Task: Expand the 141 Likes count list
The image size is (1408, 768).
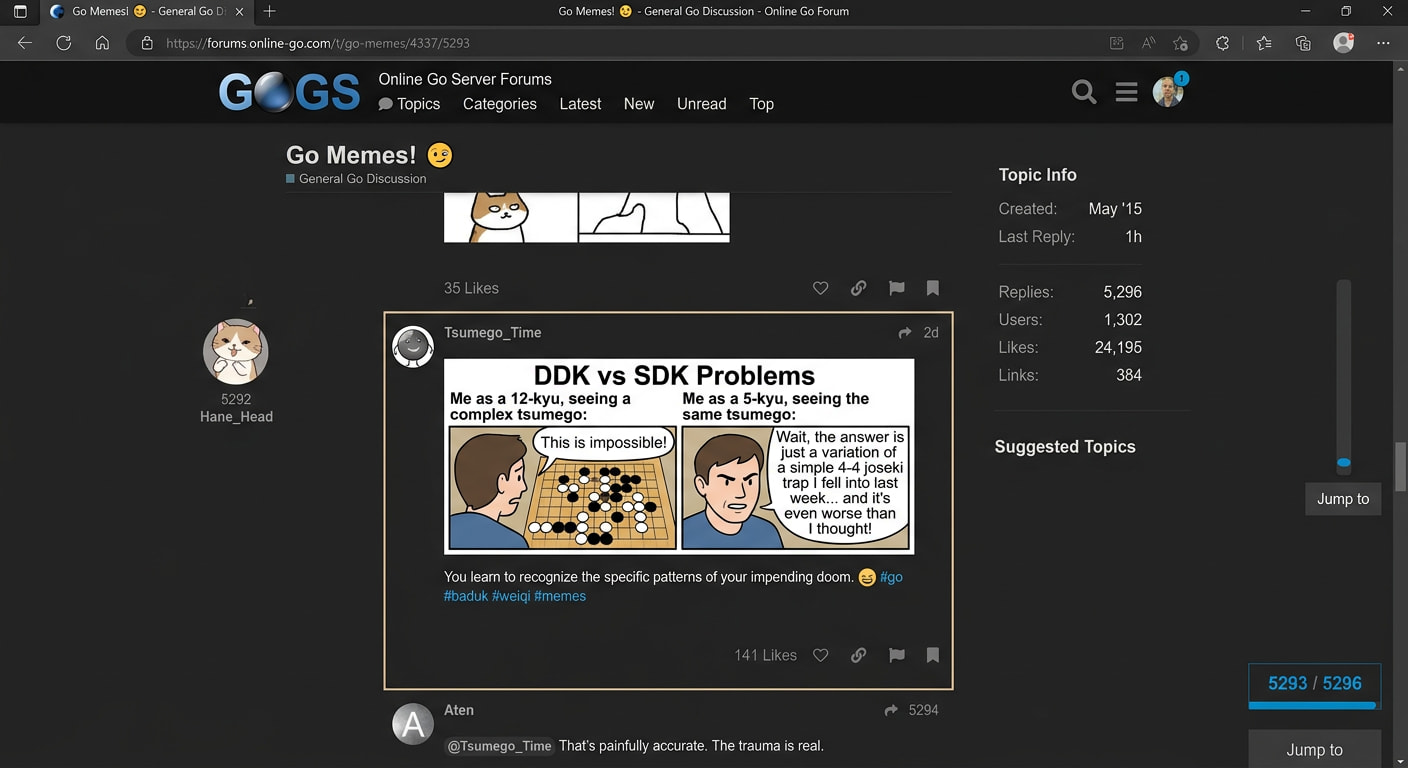Action: 765,655
